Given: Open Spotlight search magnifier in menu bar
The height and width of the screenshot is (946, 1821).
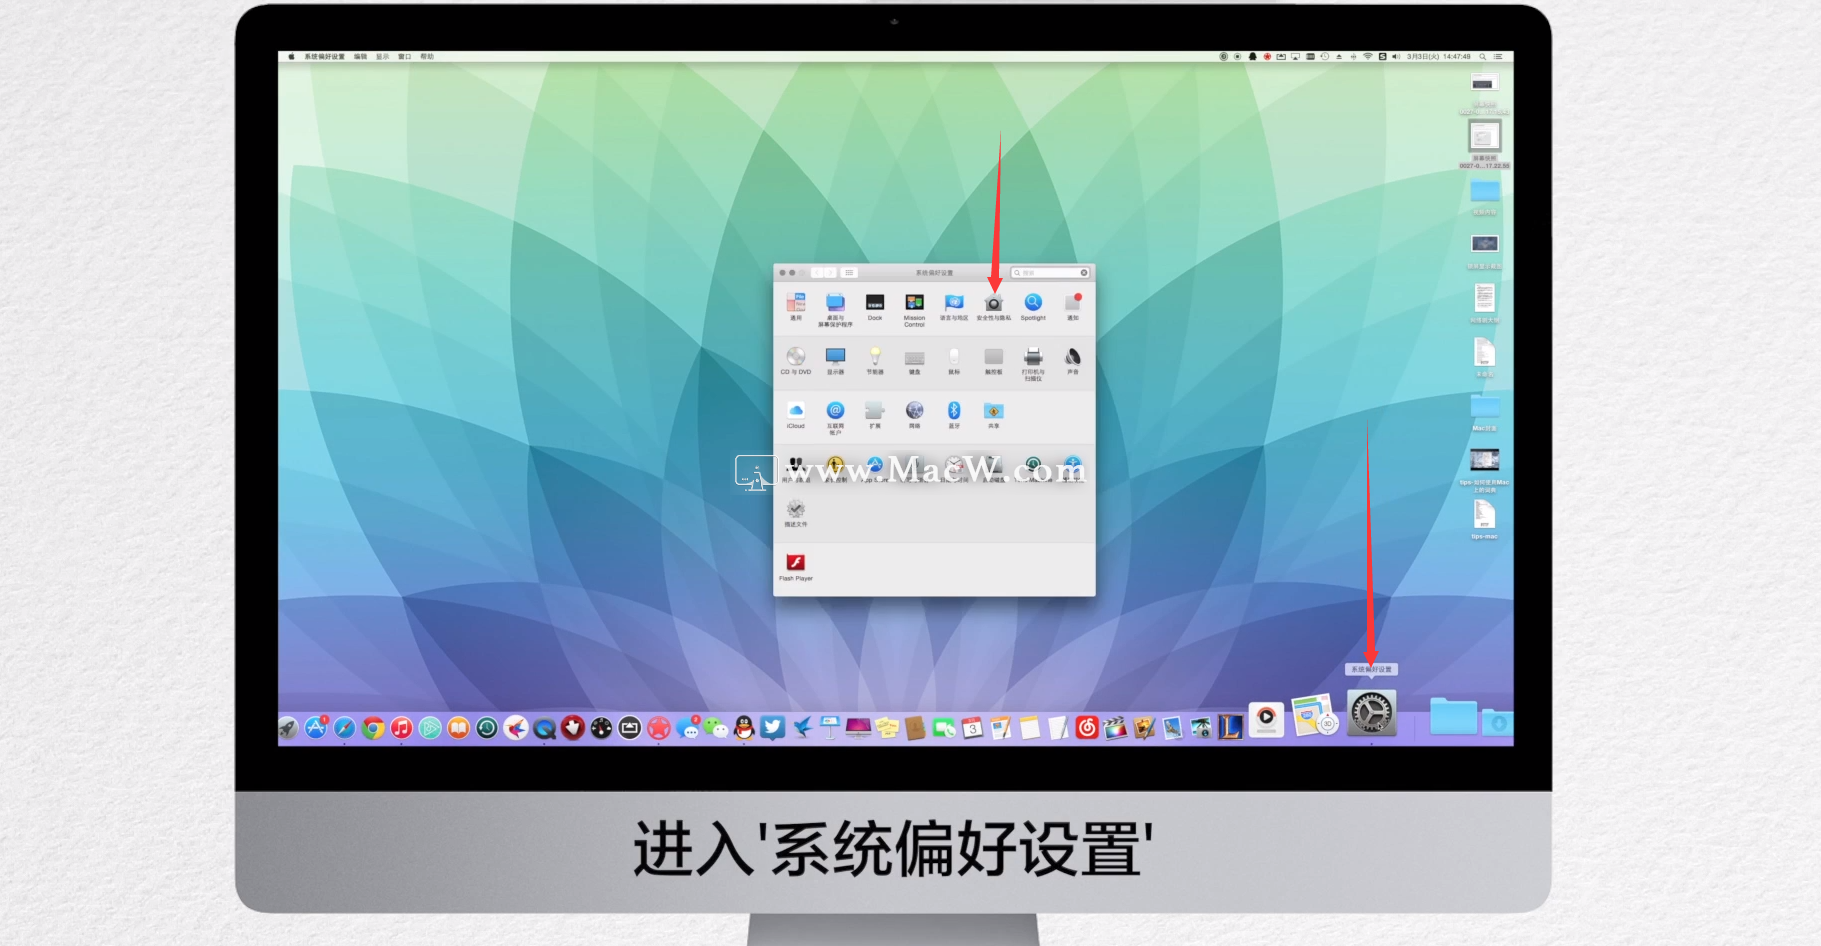Looking at the screenshot, I should 1483,57.
